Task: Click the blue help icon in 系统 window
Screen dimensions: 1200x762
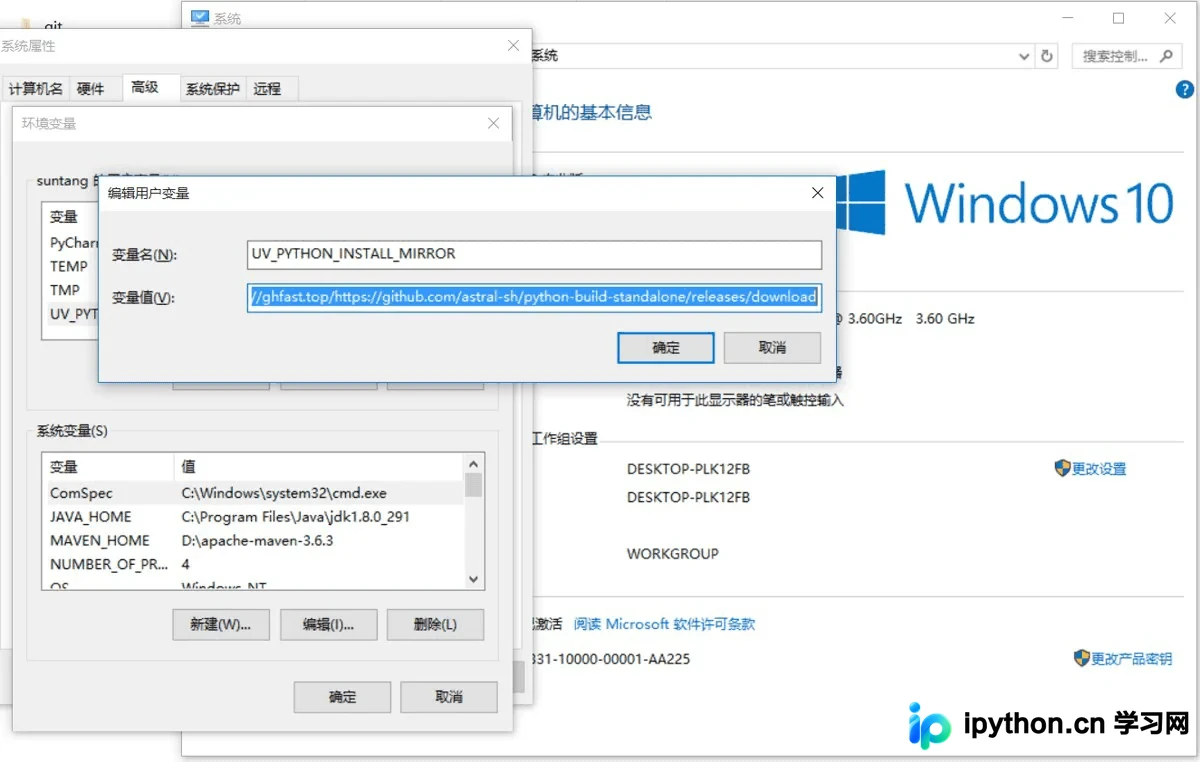Action: pyautogui.click(x=1185, y=89)
